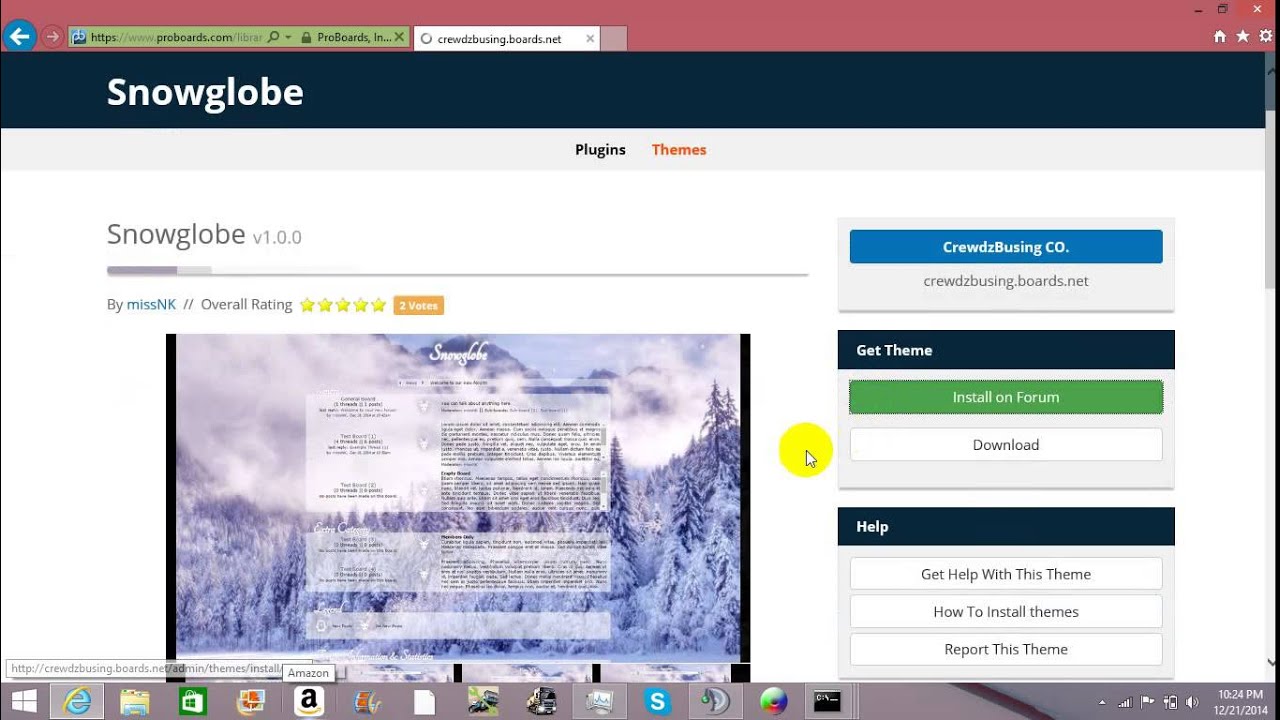Click the Snowglobe theme preview image
The height and width of the screenshot is (720, 1280).
[458, 498]
